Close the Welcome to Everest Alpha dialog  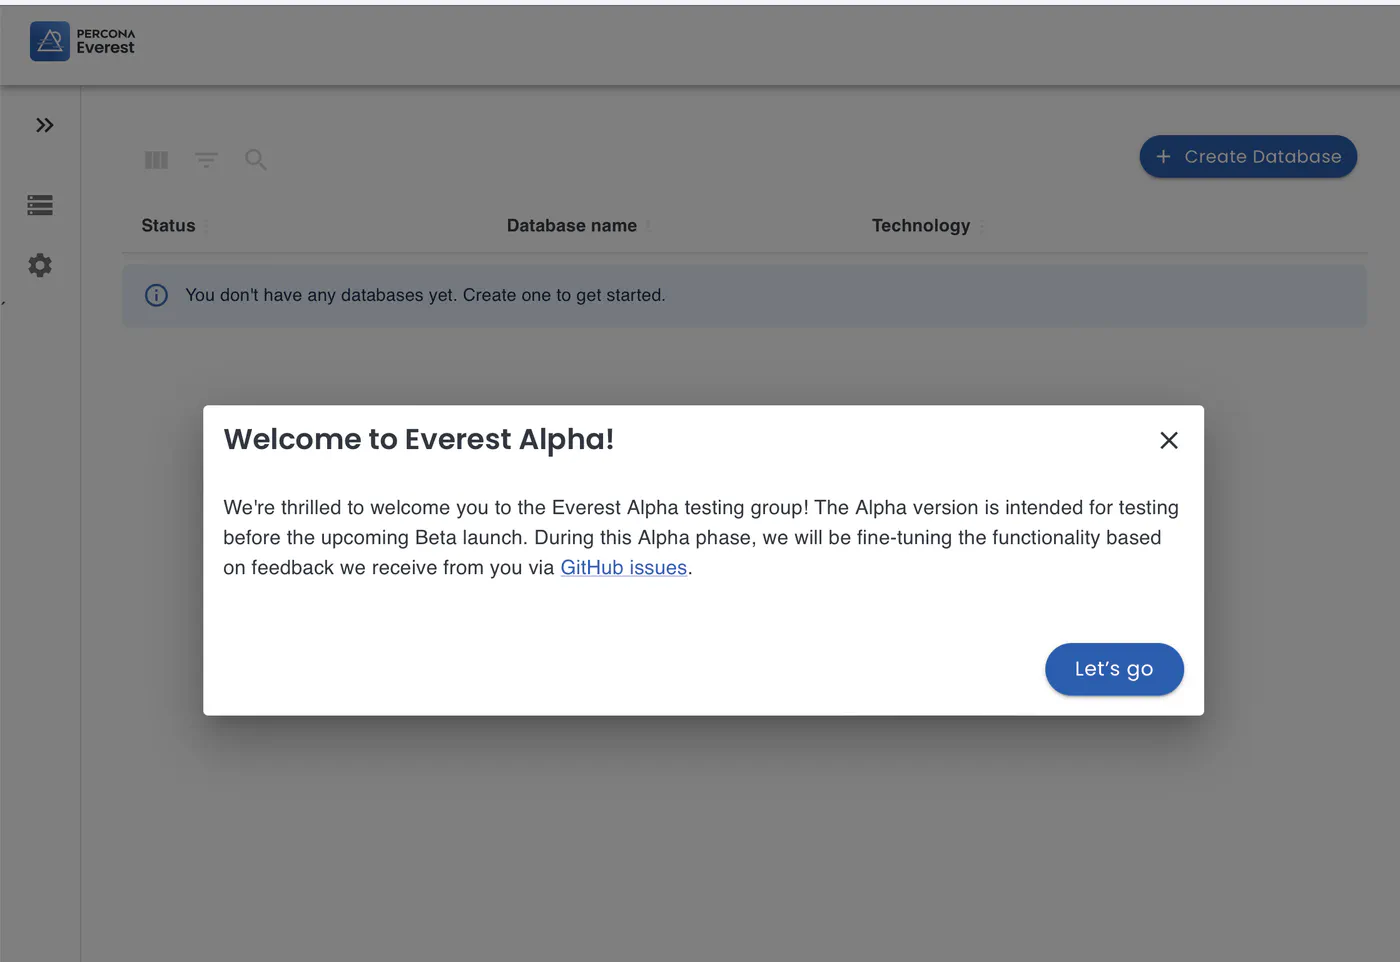[x=1169, y=440]
